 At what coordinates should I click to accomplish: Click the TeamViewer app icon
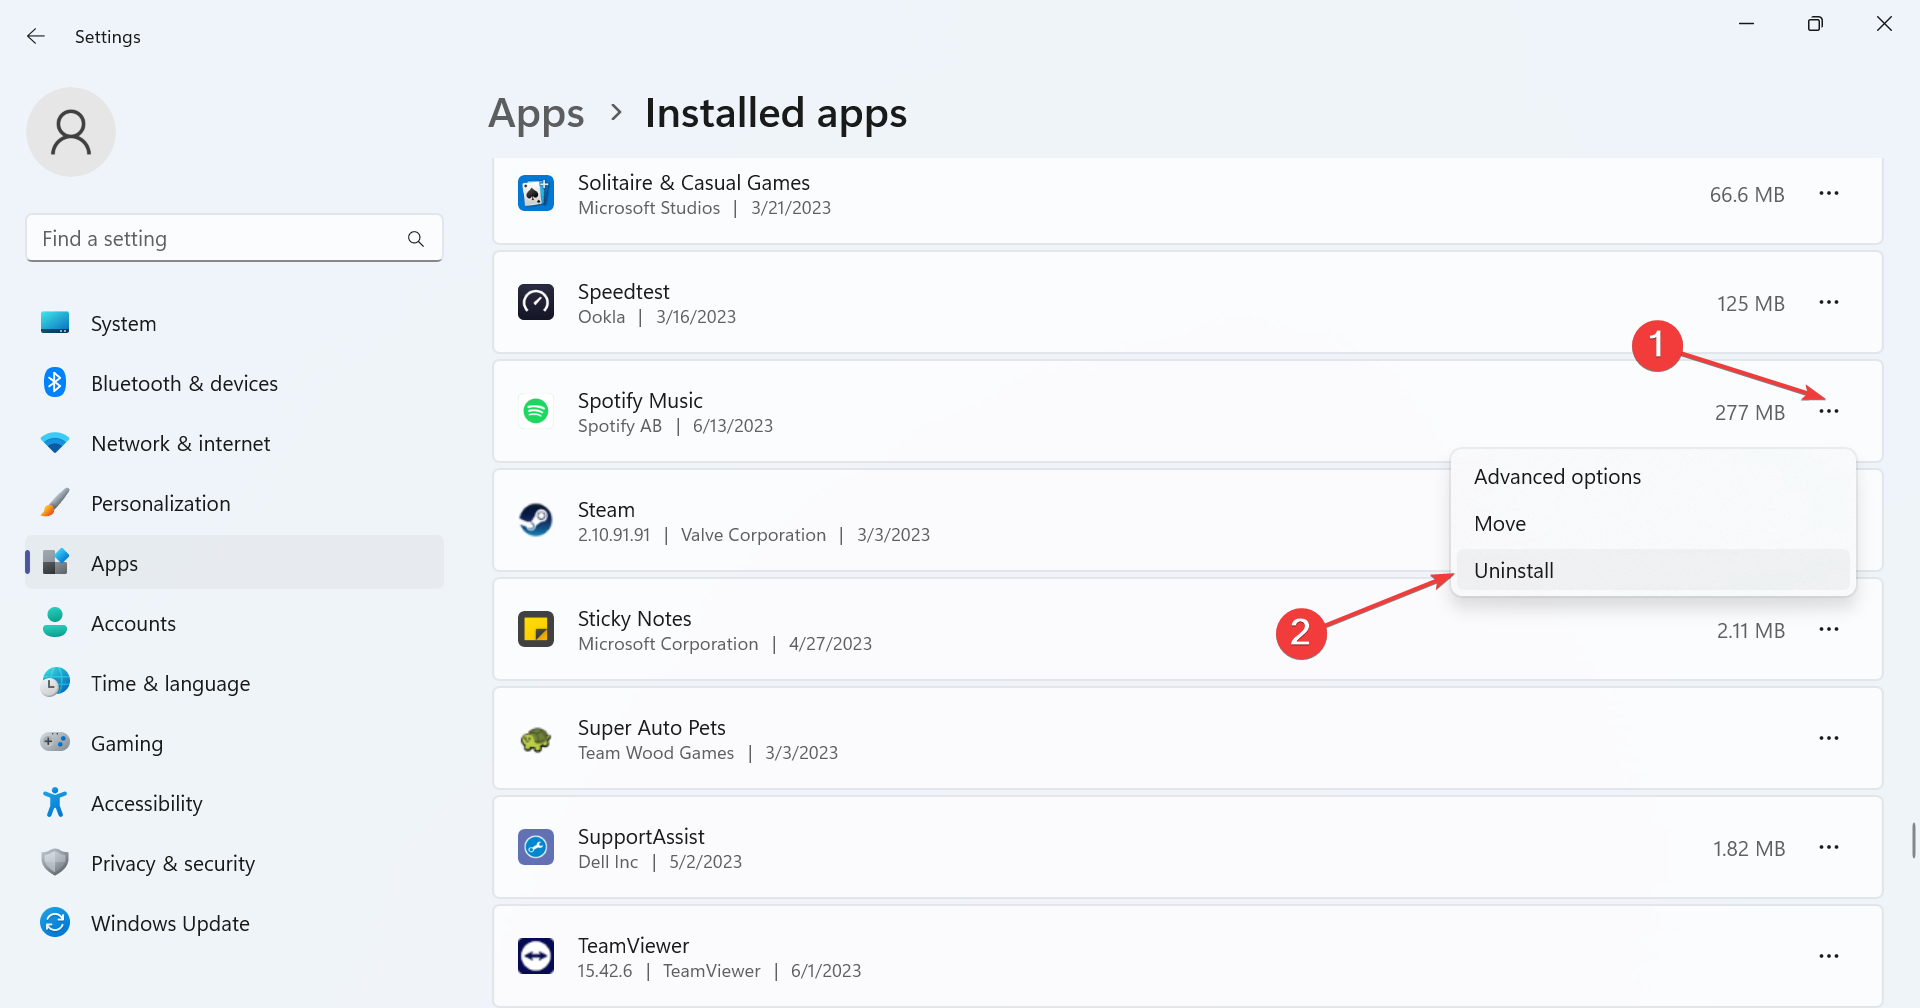pyautogui.click(x=536, y=956)
